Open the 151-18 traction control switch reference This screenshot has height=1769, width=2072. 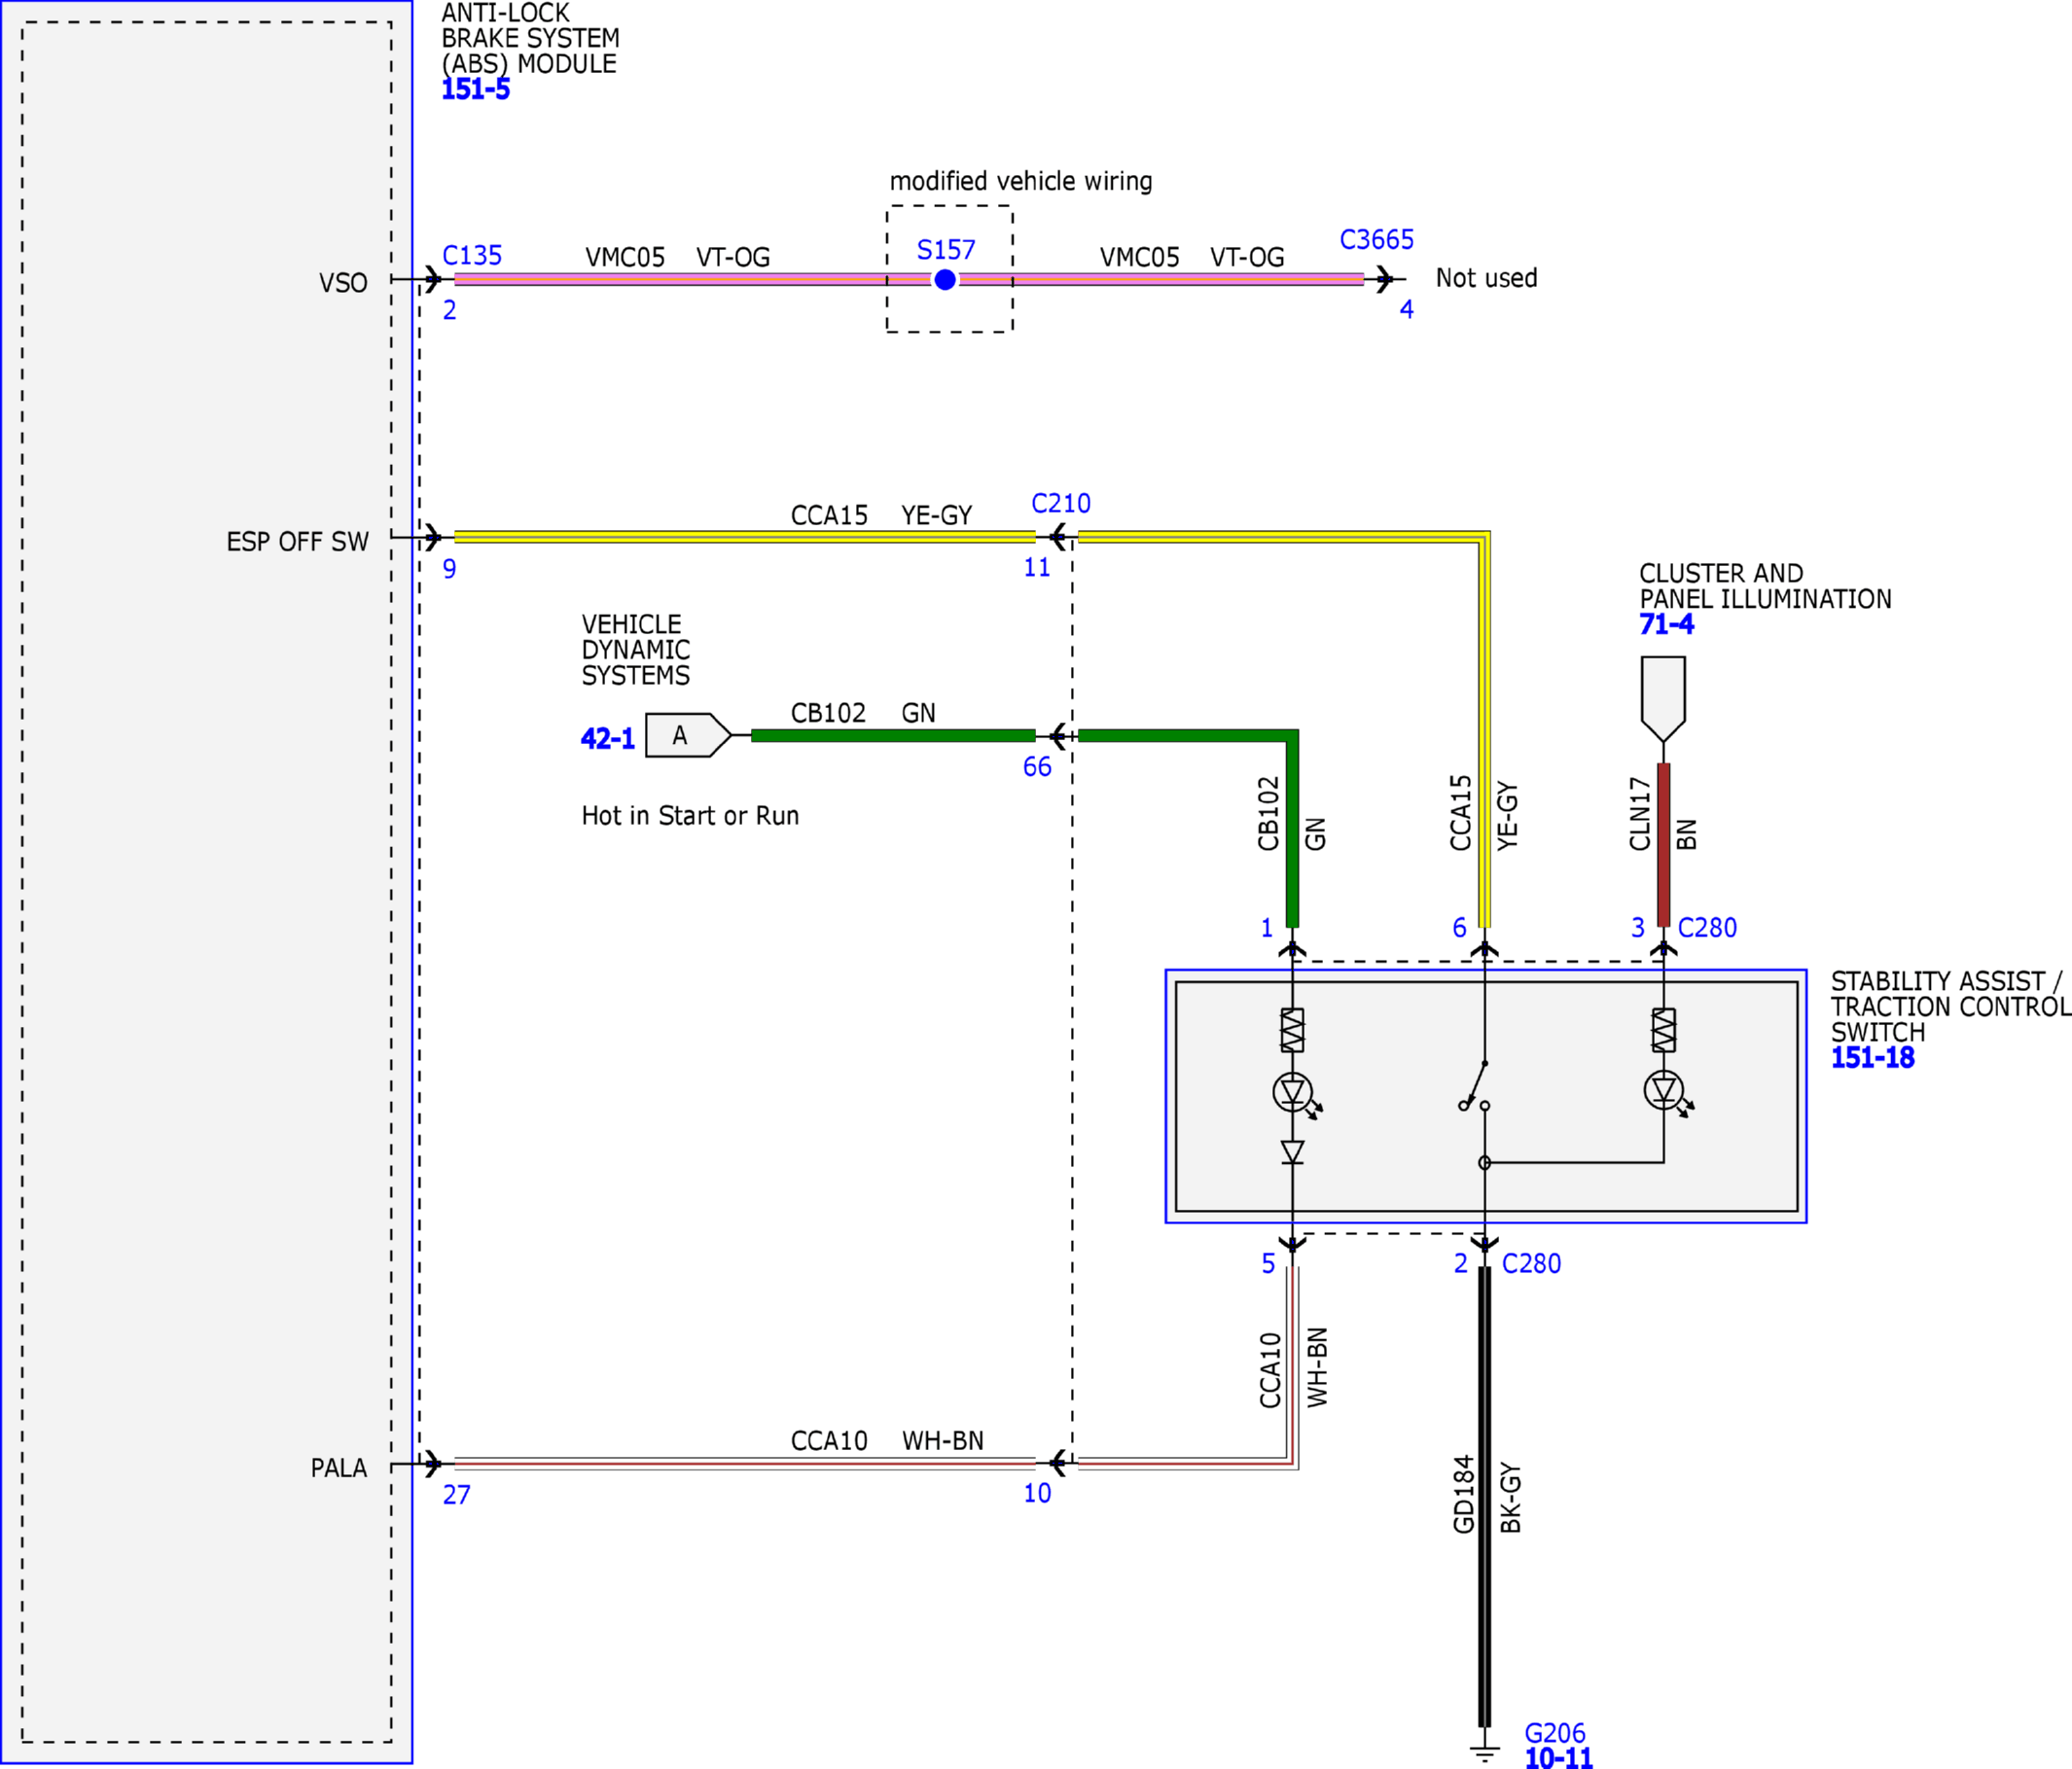pos(1872,1057)
